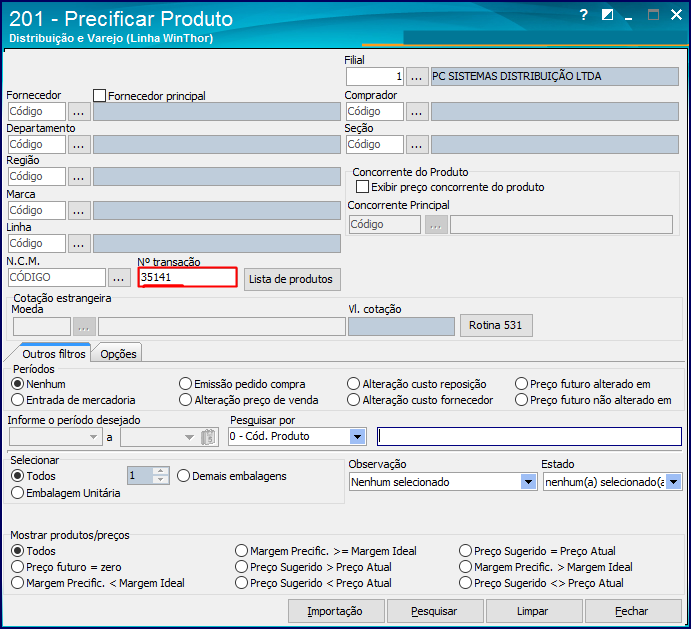The width and height of the screenshot is (691, 629).
Task: Open Departamento lookup ellipsis button
Action: 79,145
